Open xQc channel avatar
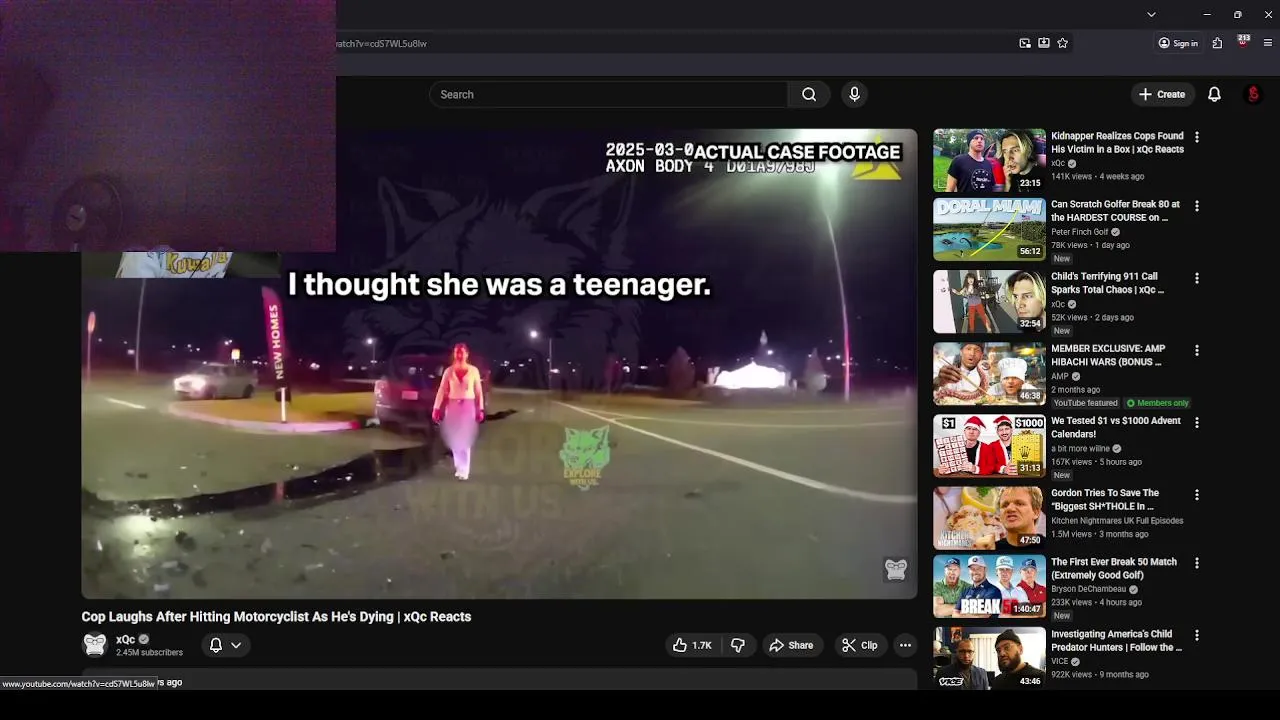 point(95,645)
